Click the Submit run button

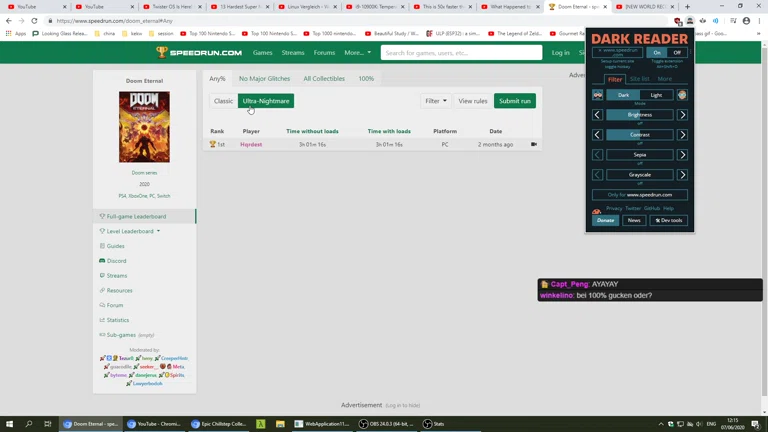click(x=515, y=101)
